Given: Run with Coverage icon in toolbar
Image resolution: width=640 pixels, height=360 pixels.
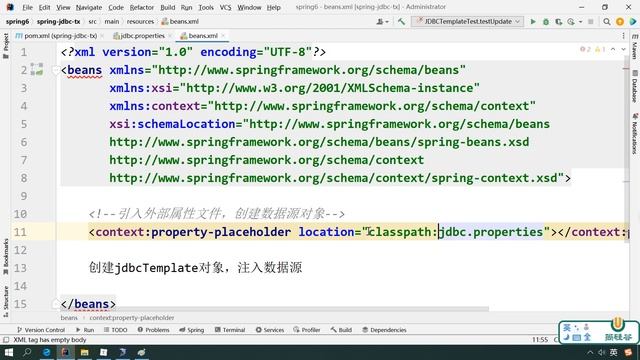Looking at the screenshot, I should coord(558,22).
